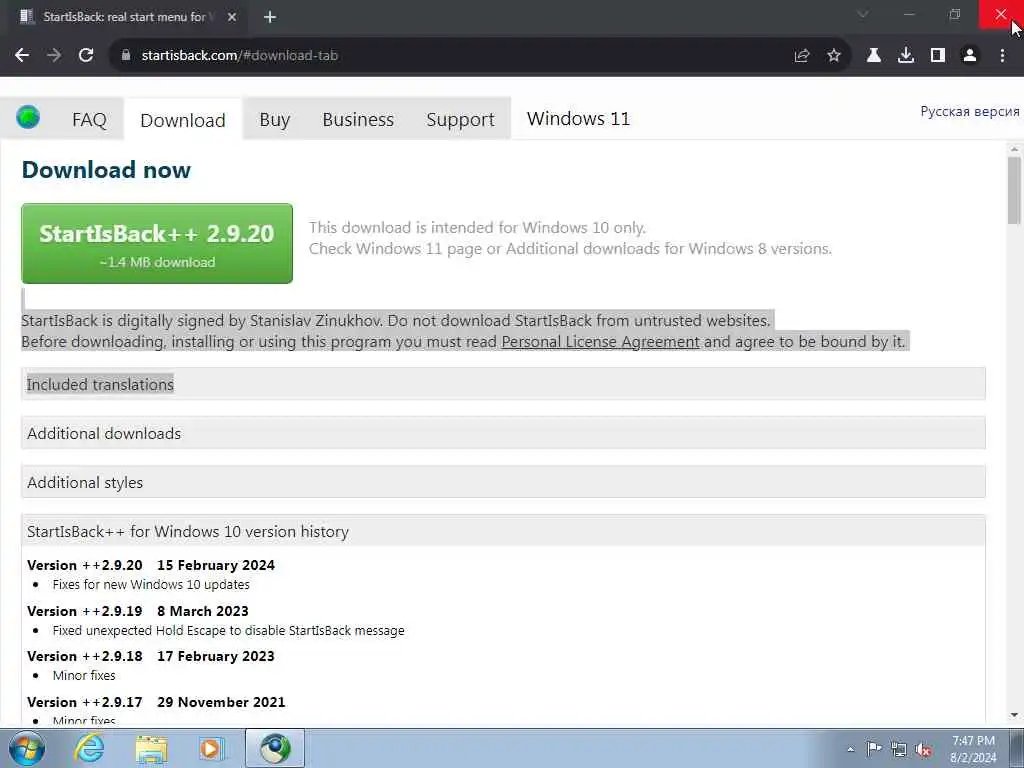Expand the Included translations section
Screen dimensions: 1024x768
pos(503,384)
